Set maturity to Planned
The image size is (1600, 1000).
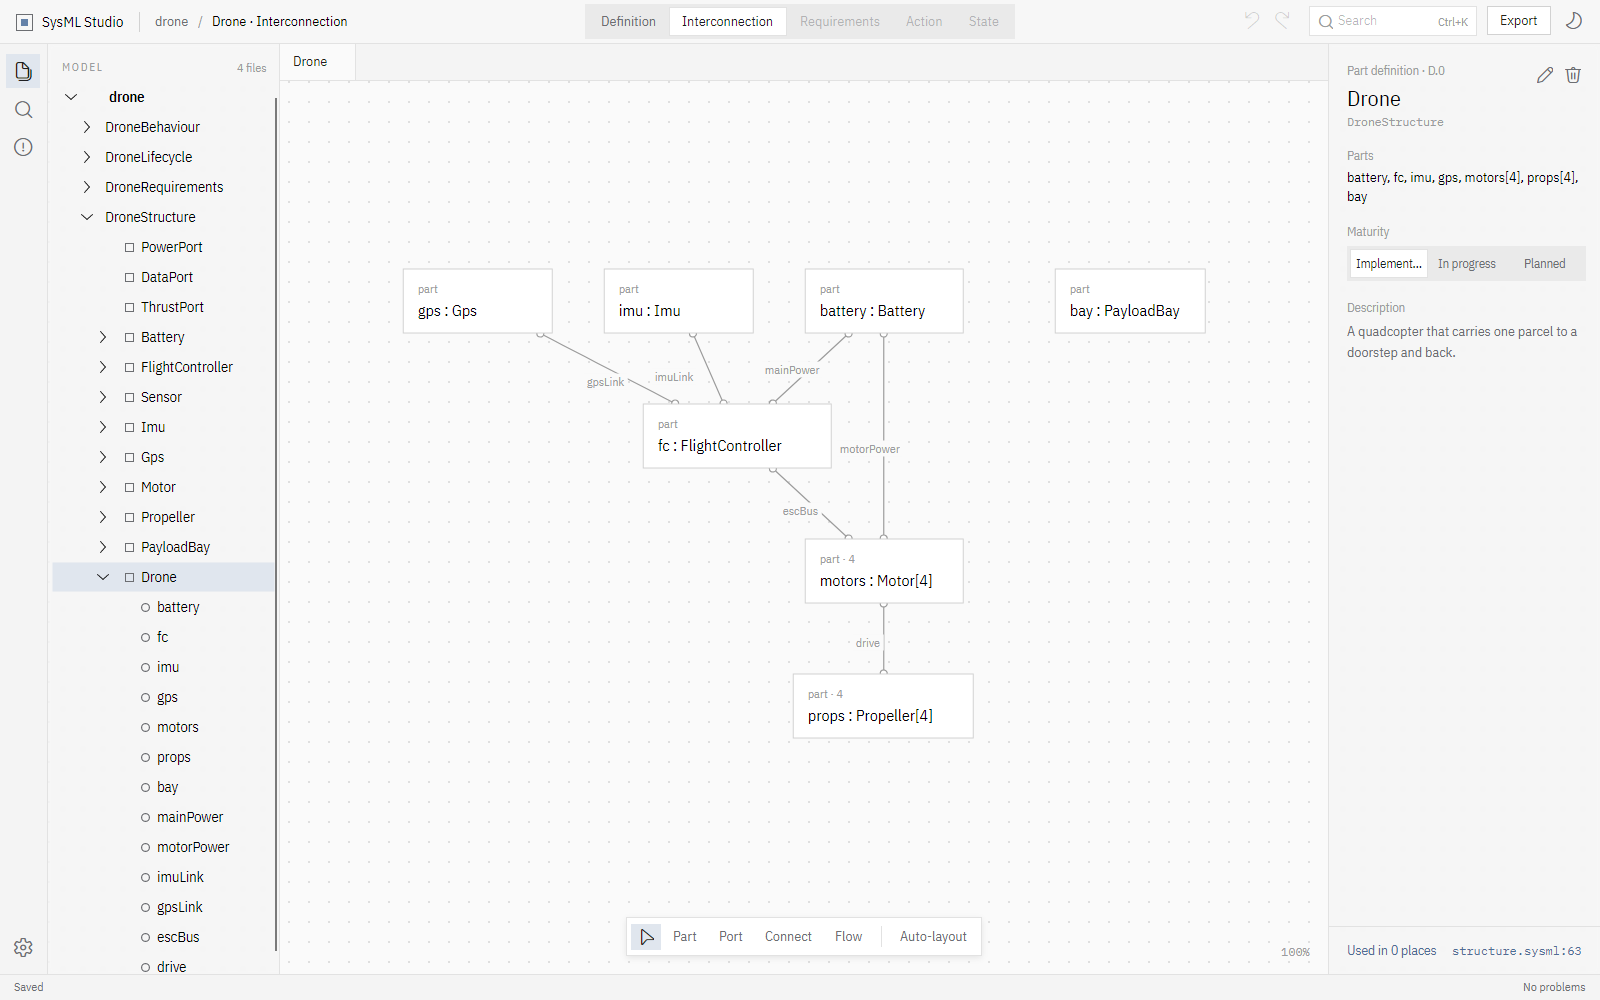pos(1544,264)
